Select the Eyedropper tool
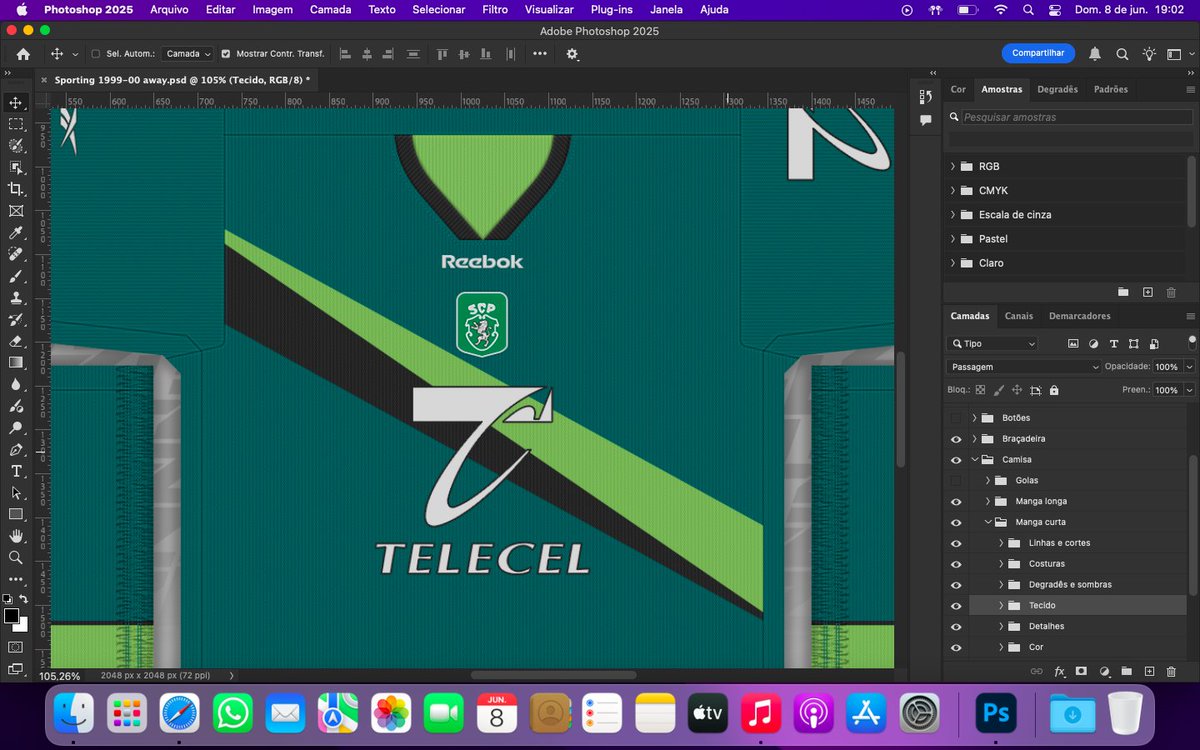The height and width of the screenshot is (750, 1200). click(16, 233)
